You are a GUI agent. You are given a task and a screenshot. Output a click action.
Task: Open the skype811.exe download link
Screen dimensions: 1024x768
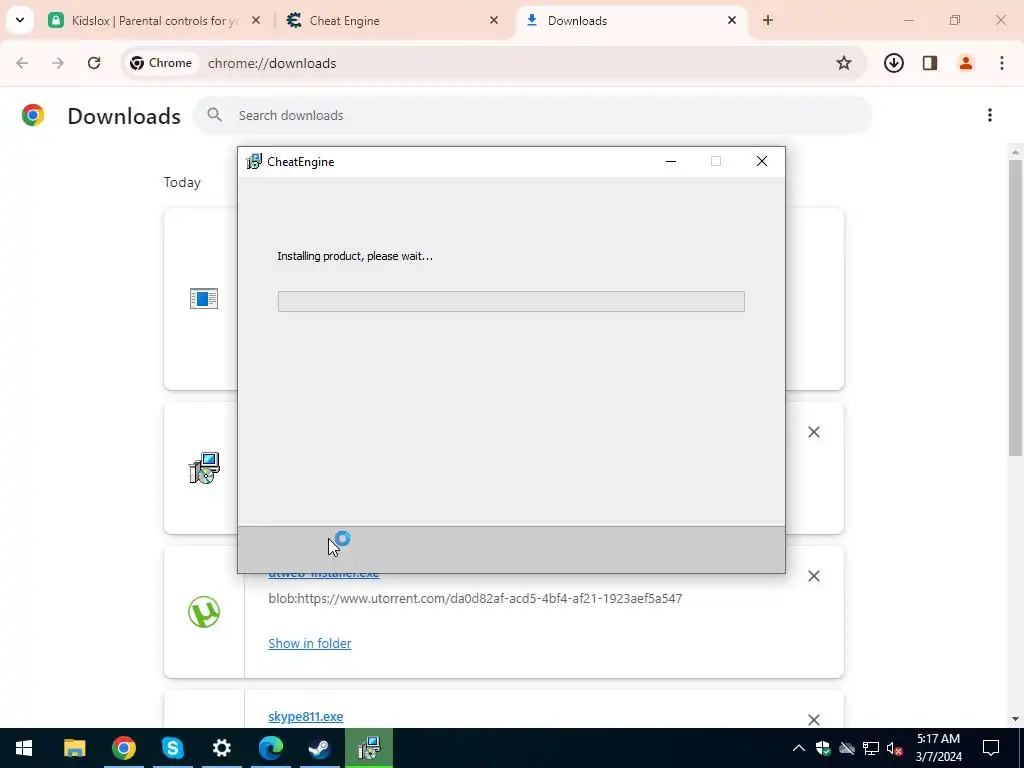coord(306,716)
